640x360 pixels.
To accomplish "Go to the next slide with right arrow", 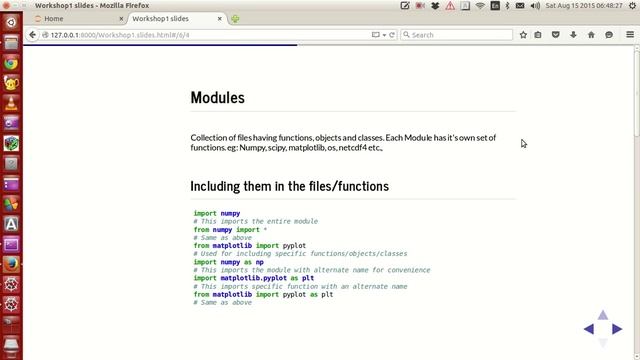I will pos(617,329).
